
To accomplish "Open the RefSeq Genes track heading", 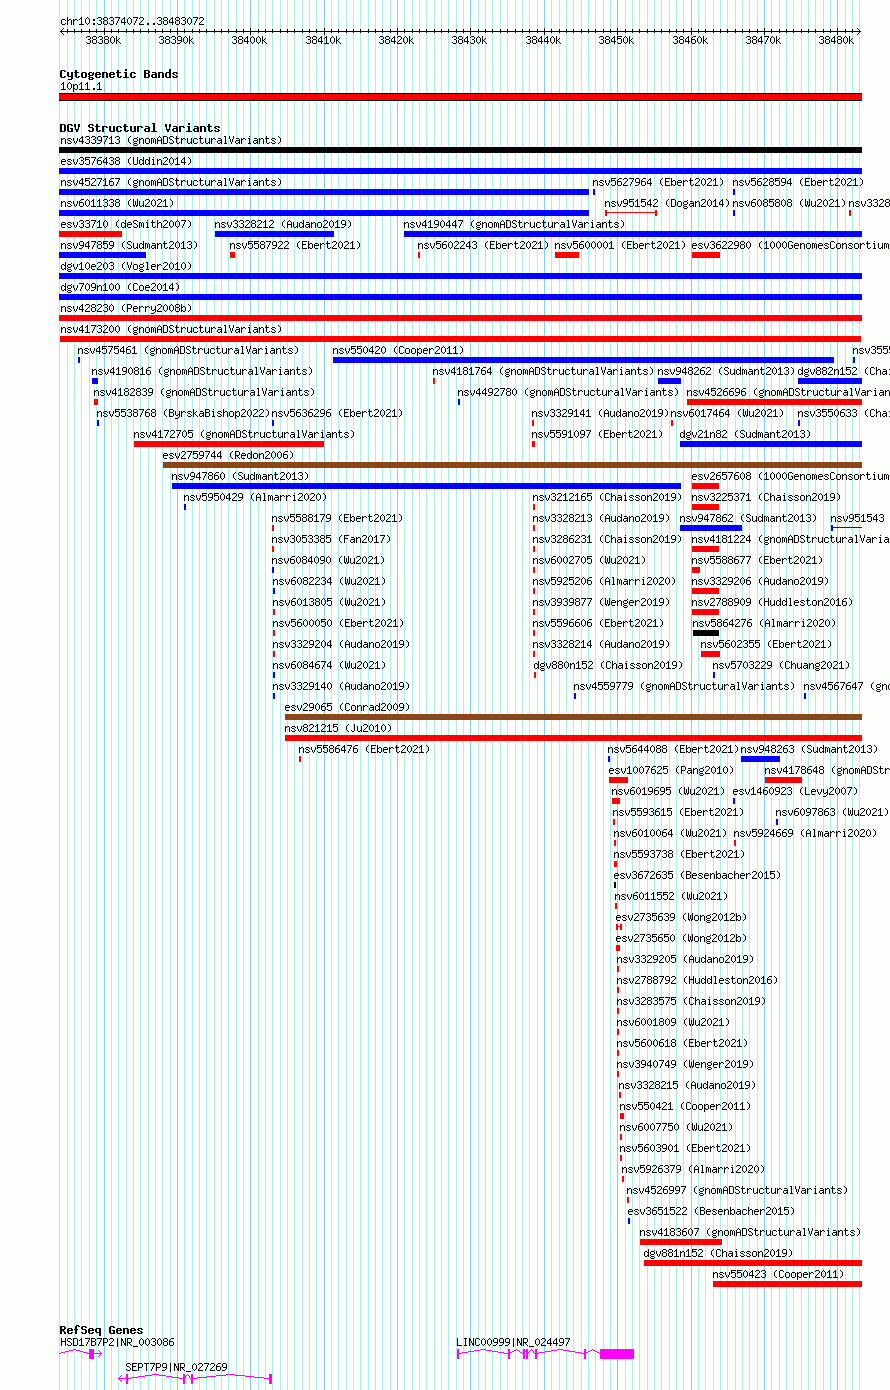I will pyautogui.click(x=101, y=1330).
